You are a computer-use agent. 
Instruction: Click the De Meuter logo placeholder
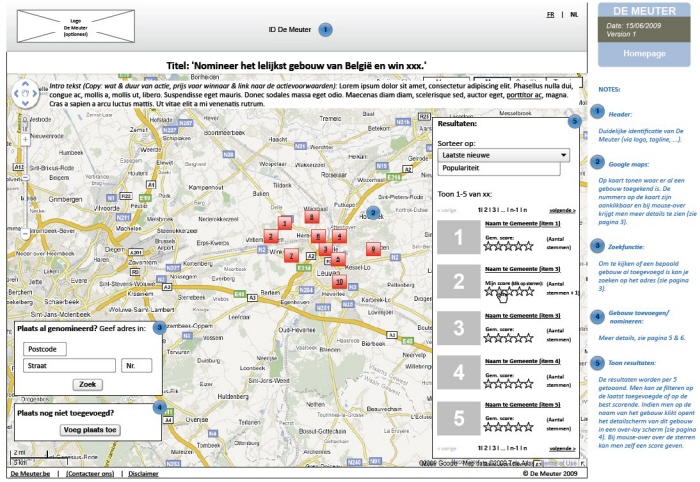tap(76, 26)
